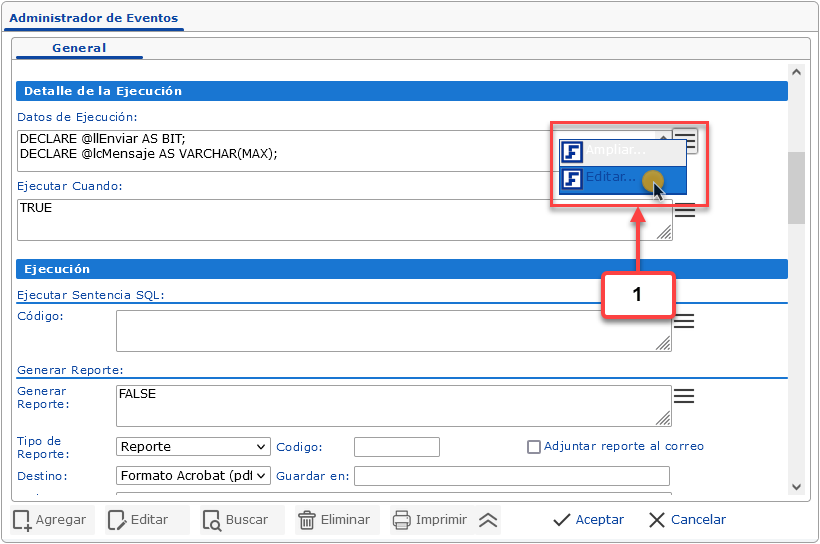This screenshot has height=544, width=820.
Task: Click the Codigo report input field
Action: point(397,447)
